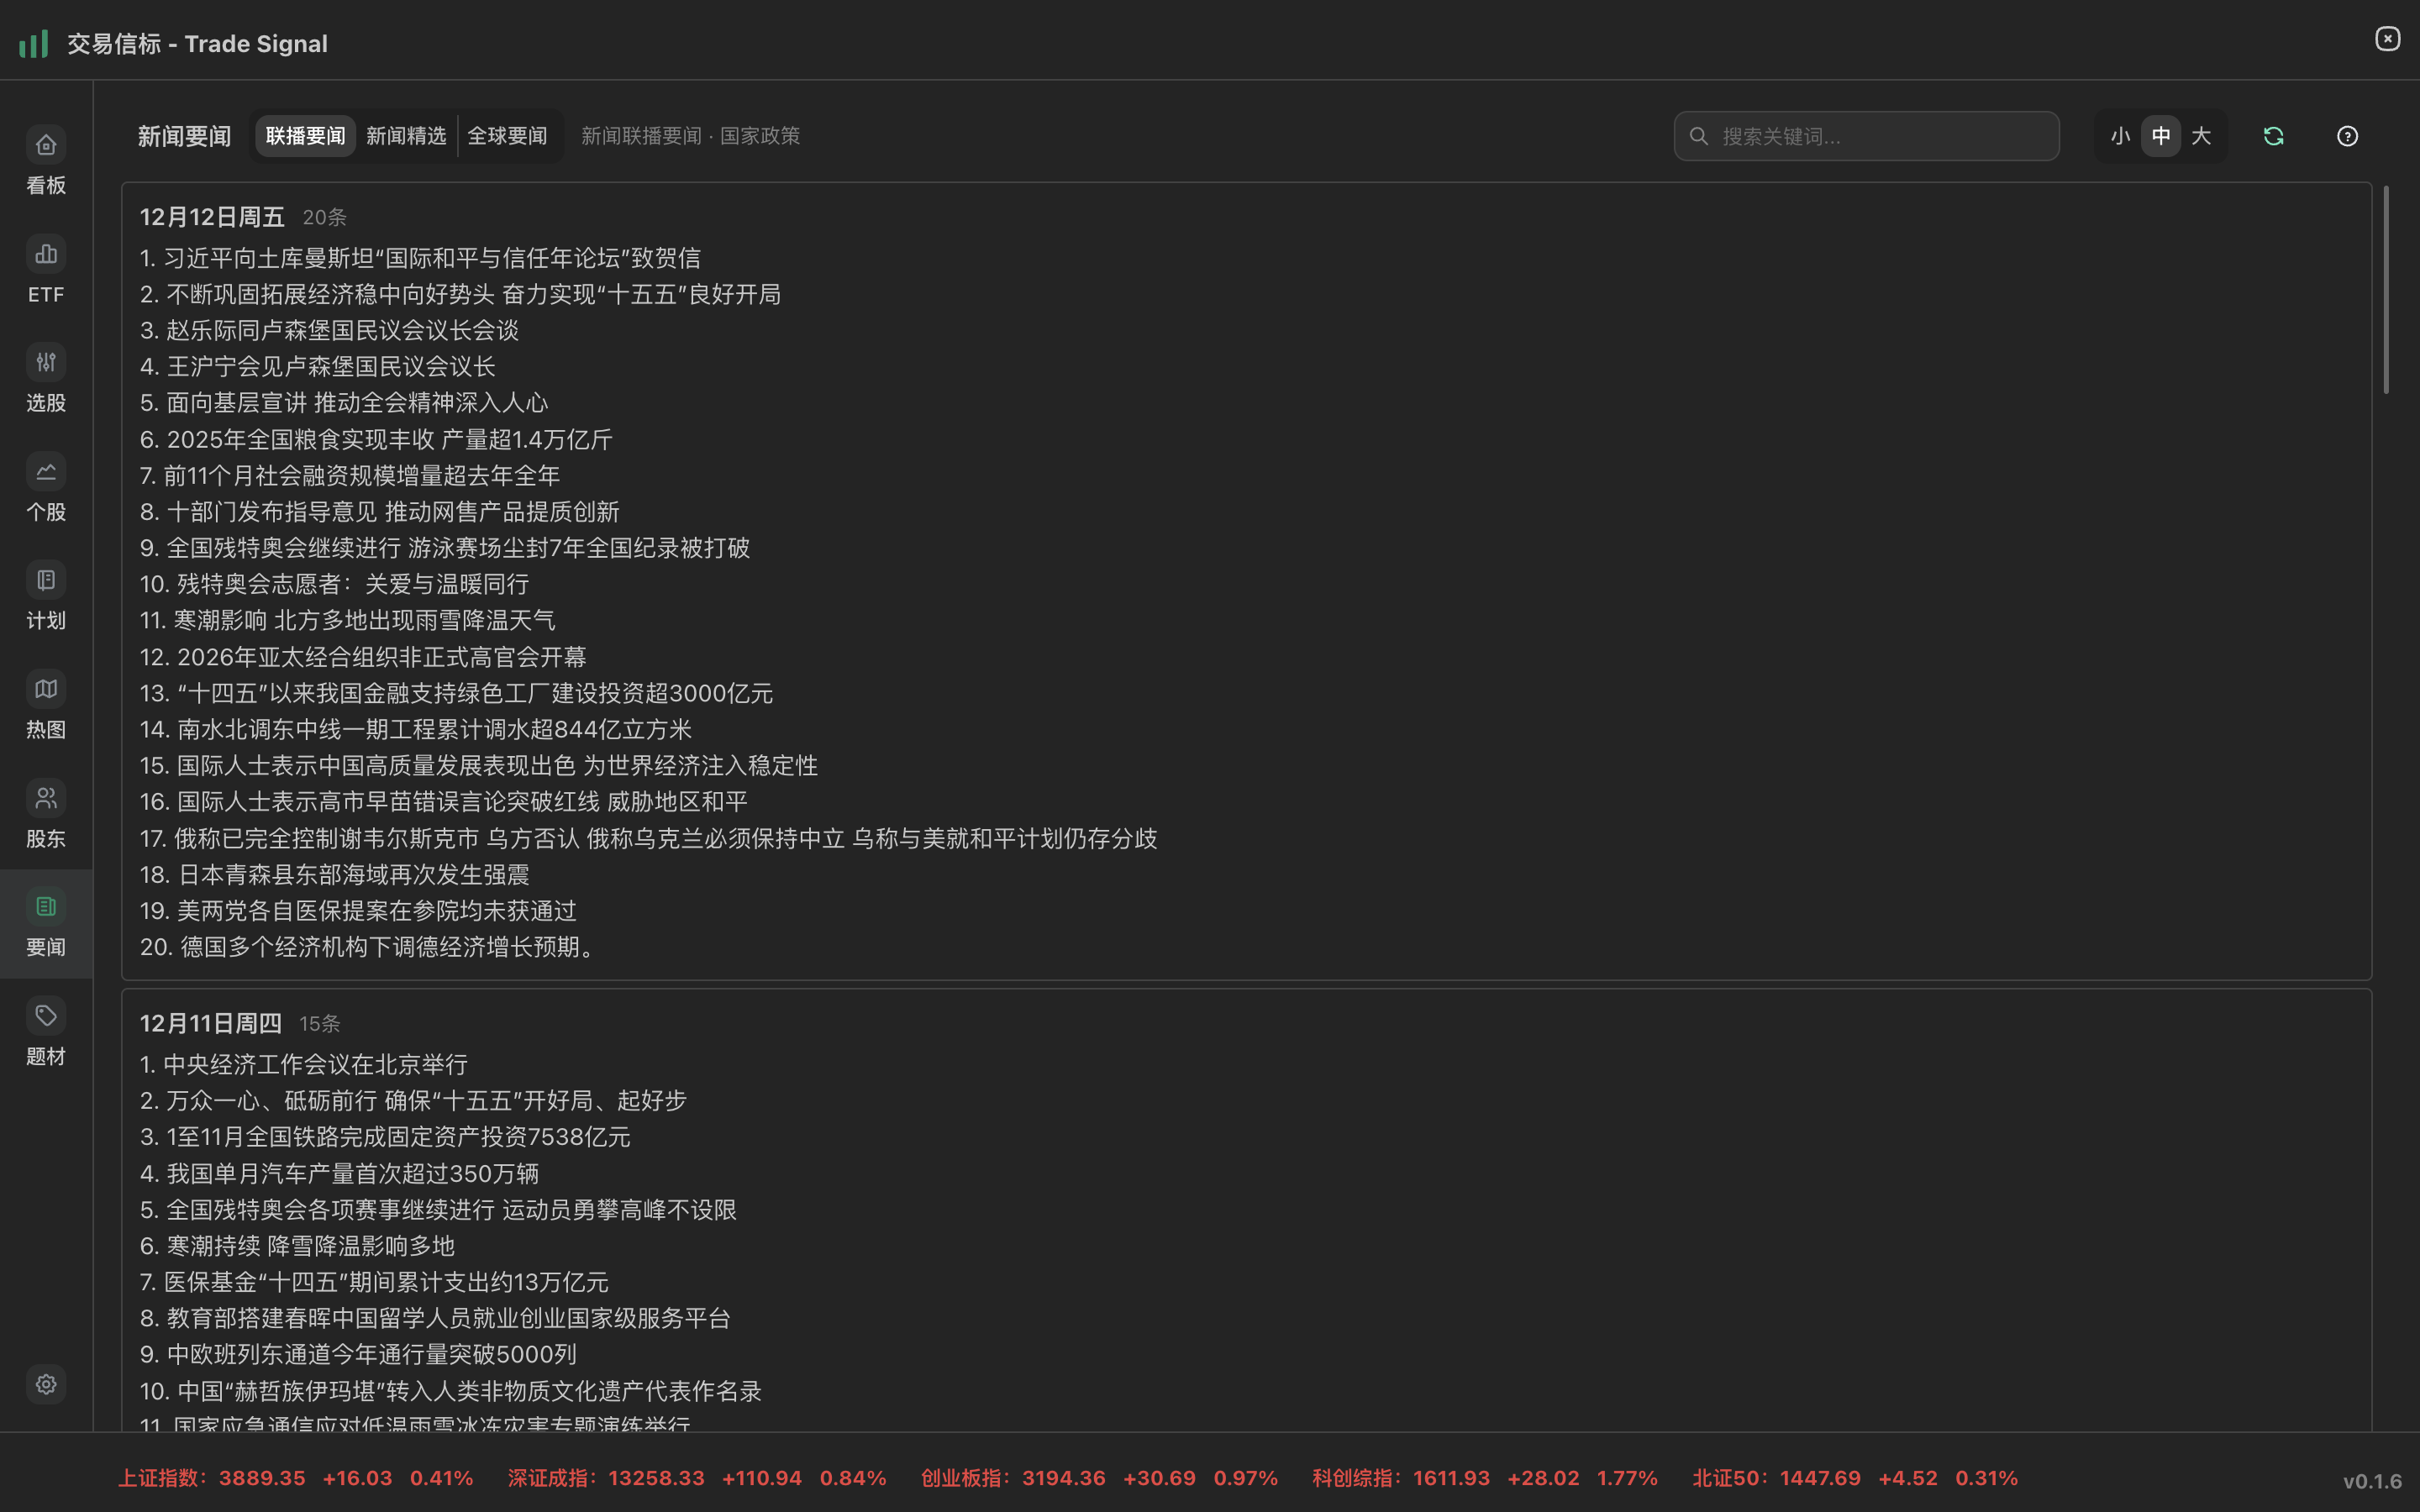Open the ETF sidebar icon

click(x=46, y=255)
